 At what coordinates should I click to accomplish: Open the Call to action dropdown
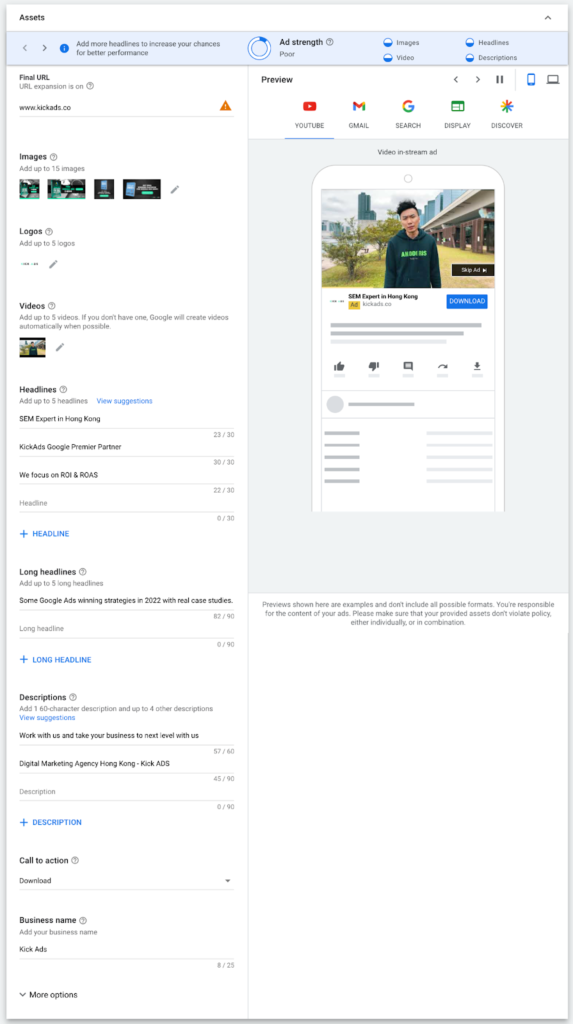tap(126, 880)
